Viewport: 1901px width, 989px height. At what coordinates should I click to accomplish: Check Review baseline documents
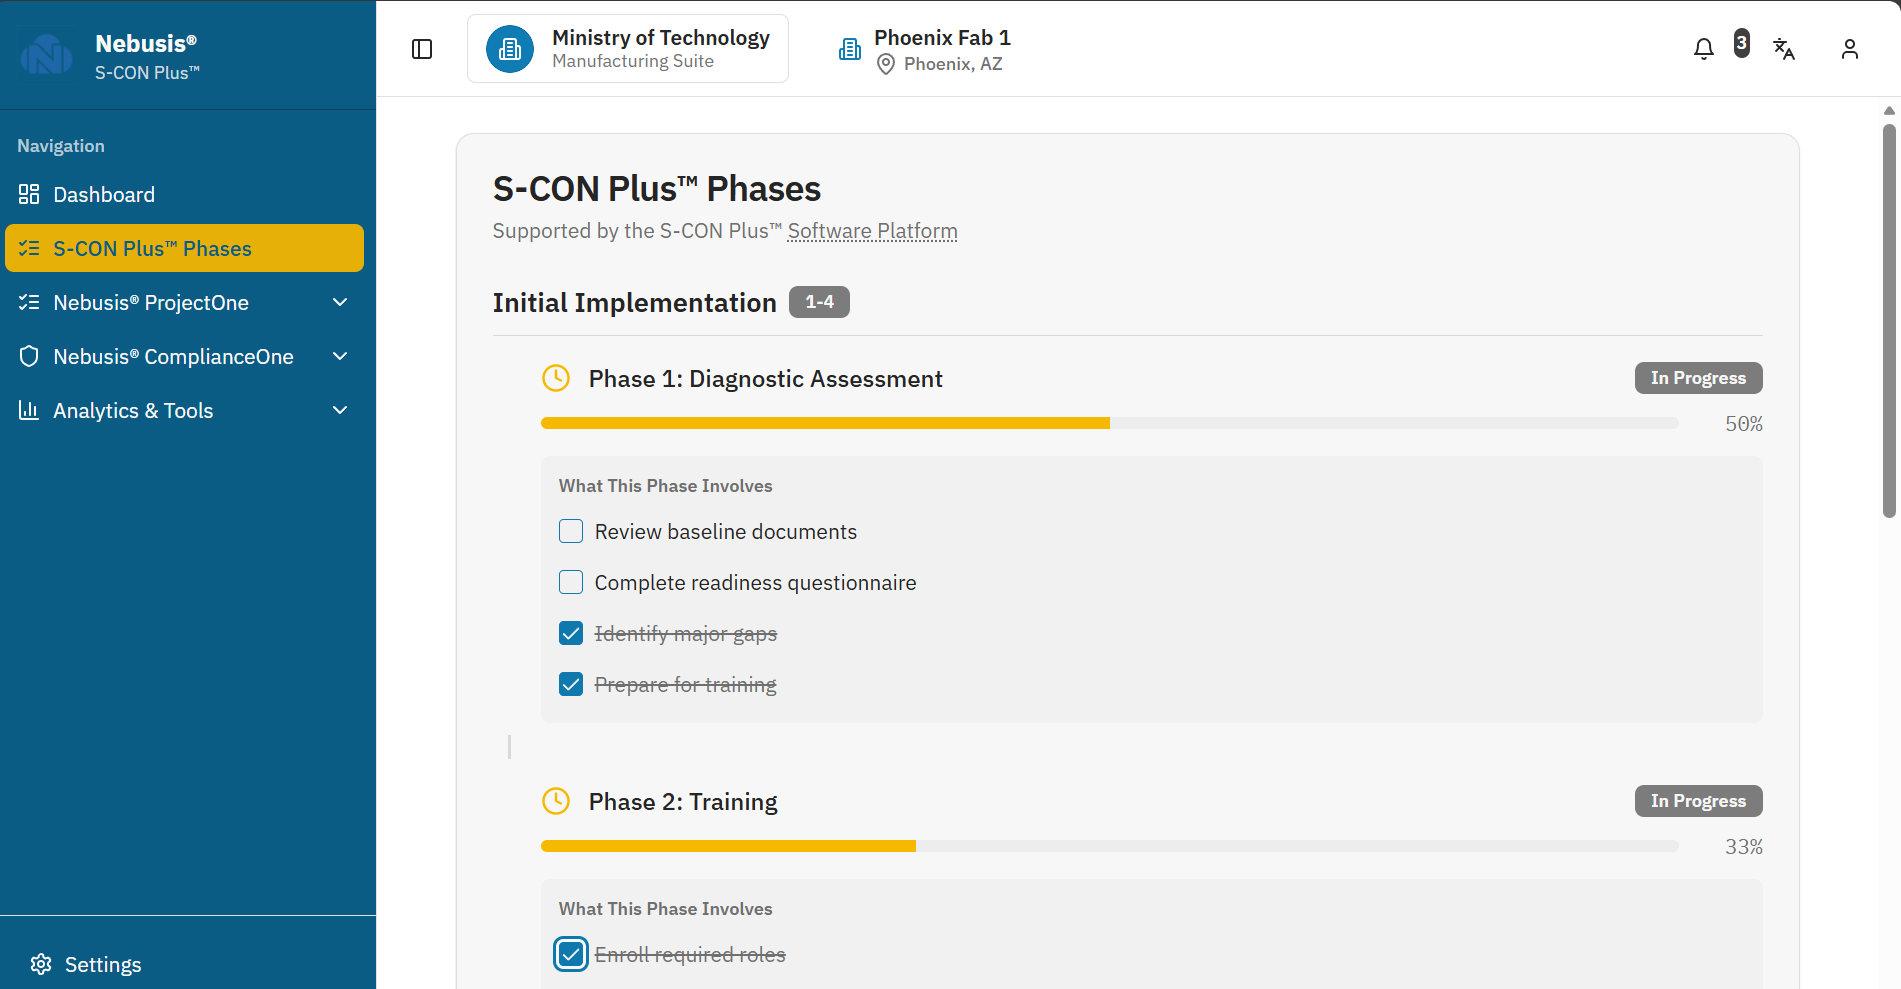point(571,531)
